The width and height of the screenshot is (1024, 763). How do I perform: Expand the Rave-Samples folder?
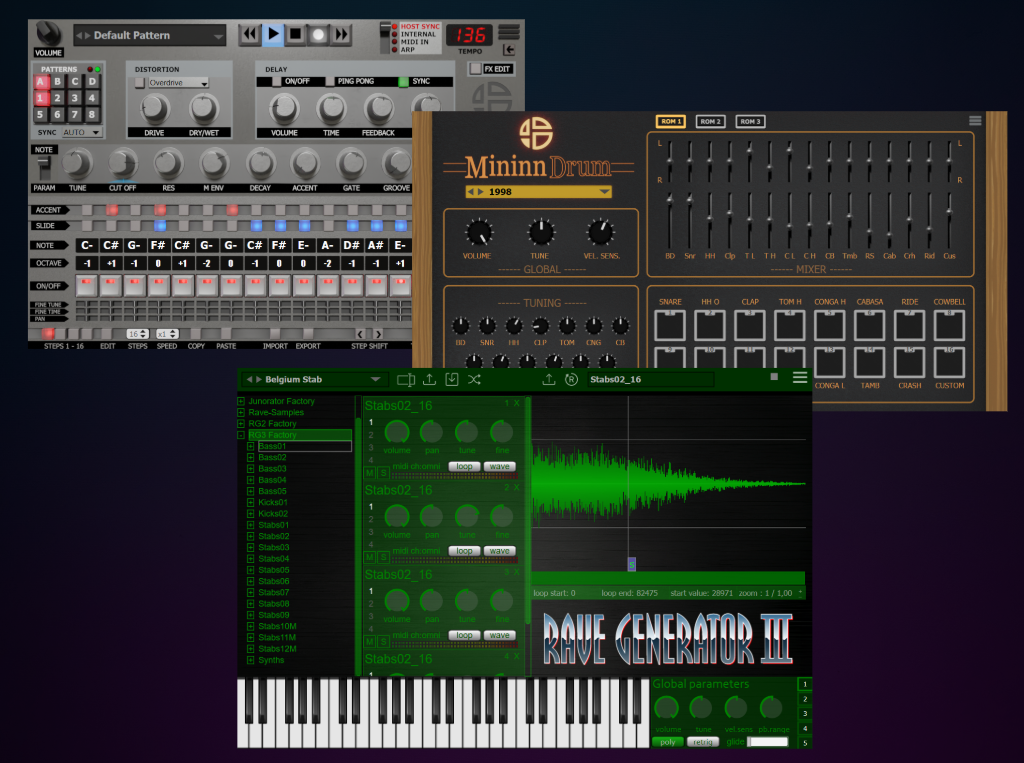coord(241,413)
